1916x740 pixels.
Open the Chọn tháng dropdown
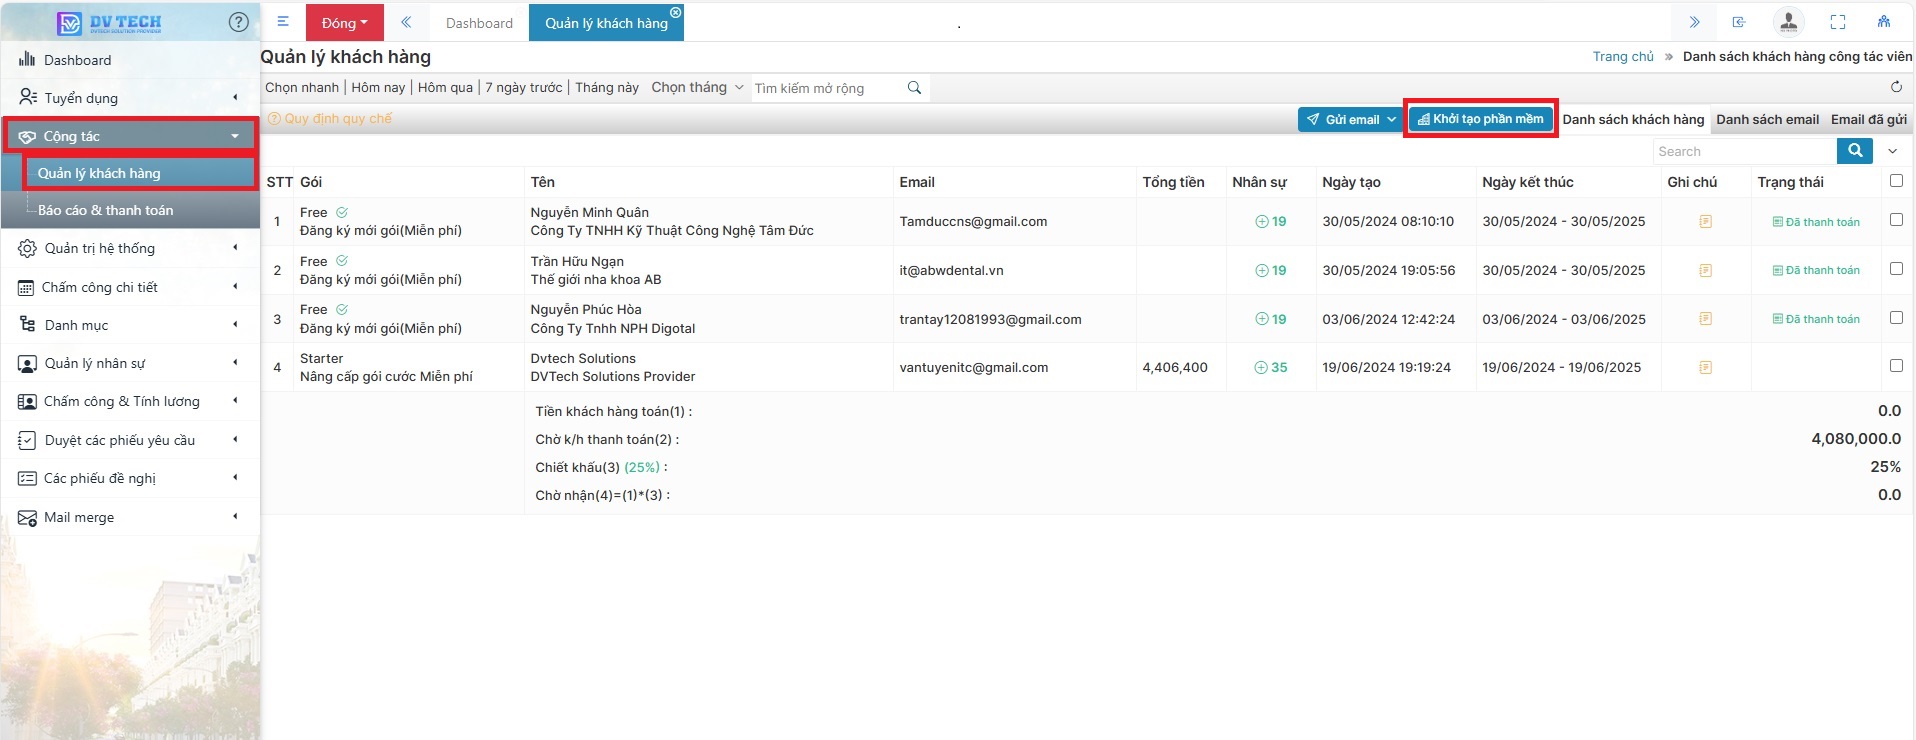(697, 88)
